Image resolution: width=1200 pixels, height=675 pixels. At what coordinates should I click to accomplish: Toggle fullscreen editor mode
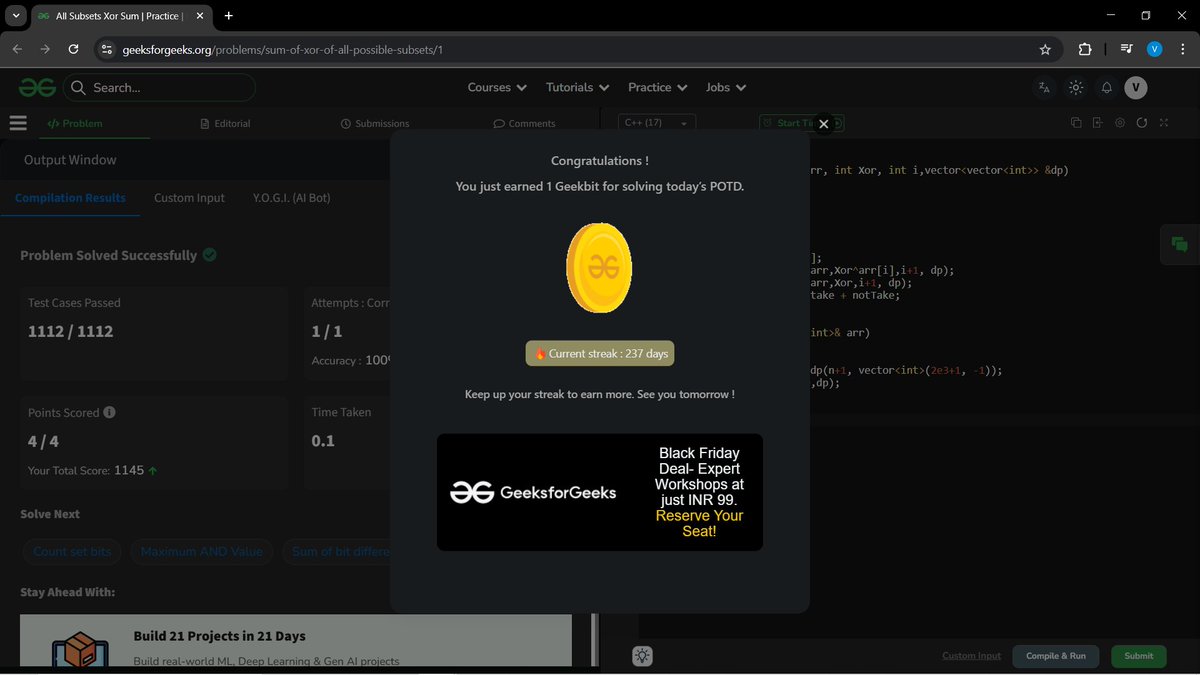[x=1163, y=122]
